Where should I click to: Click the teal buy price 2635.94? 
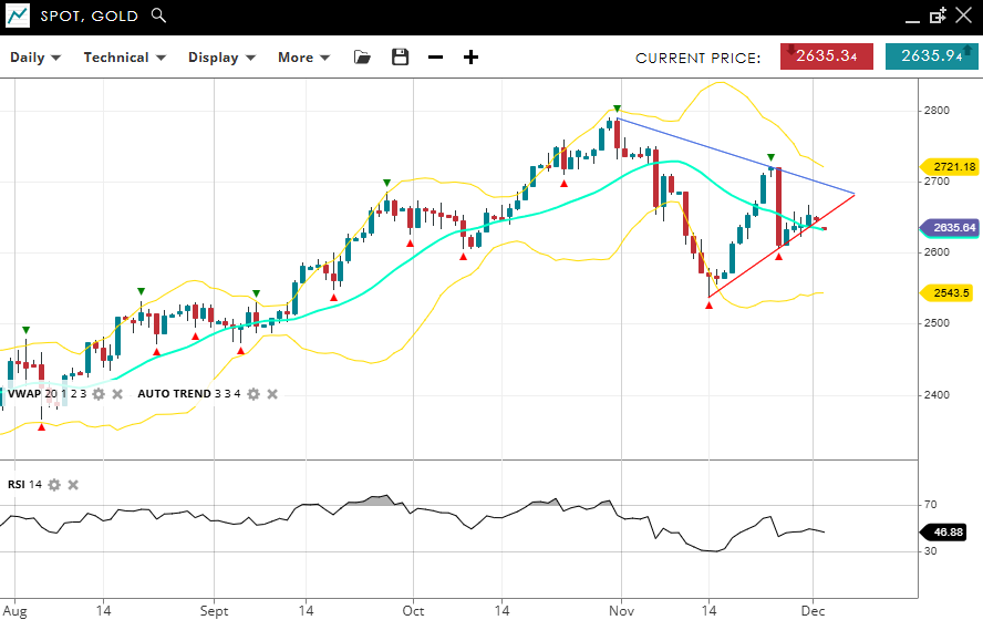[x=931, y=56]
